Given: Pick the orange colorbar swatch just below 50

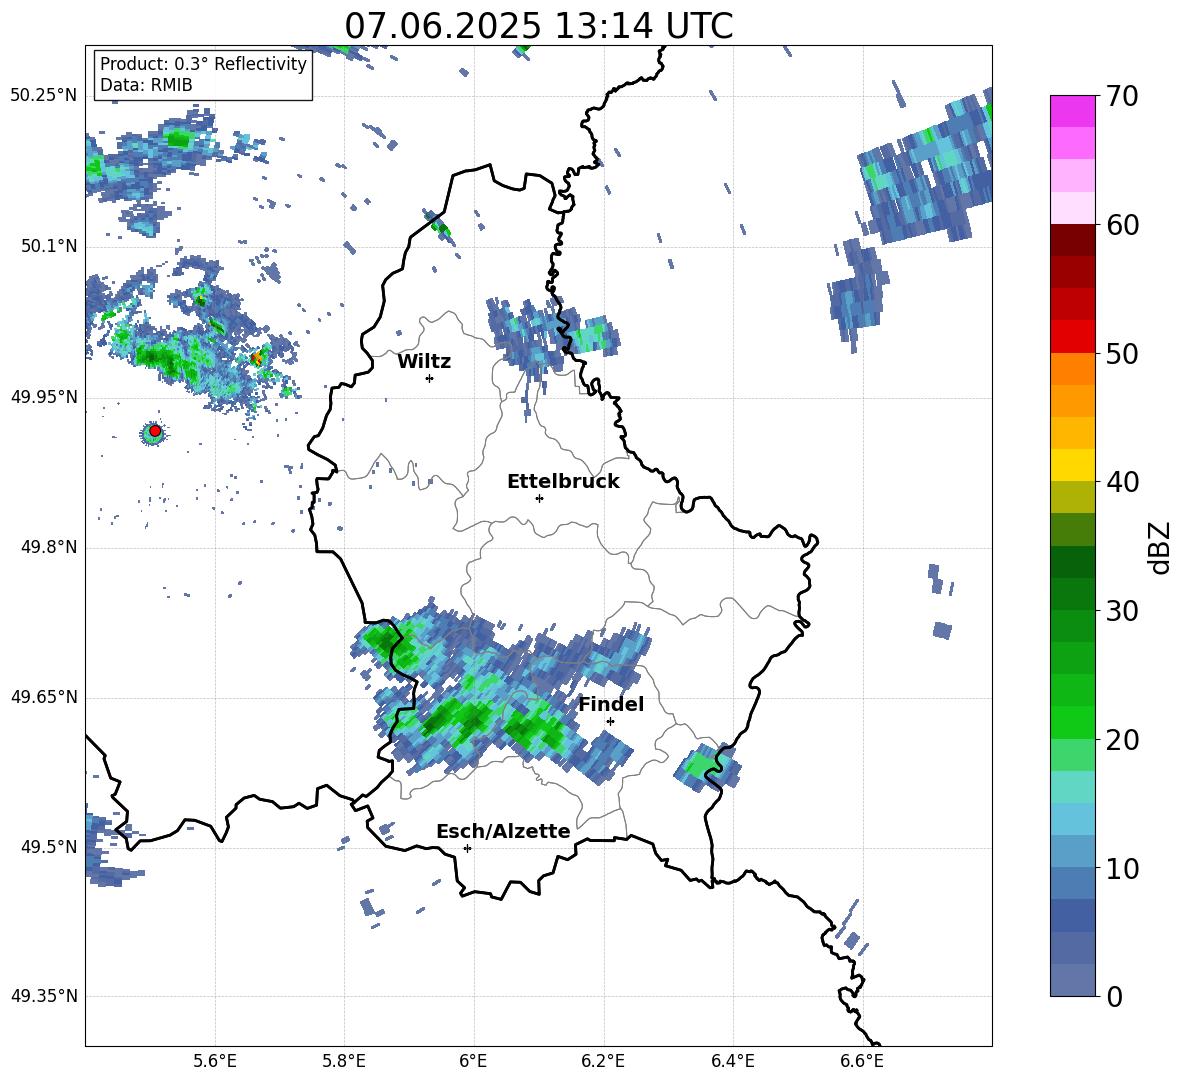Looking at the screenshot, I should click(x=1073, y=369).
